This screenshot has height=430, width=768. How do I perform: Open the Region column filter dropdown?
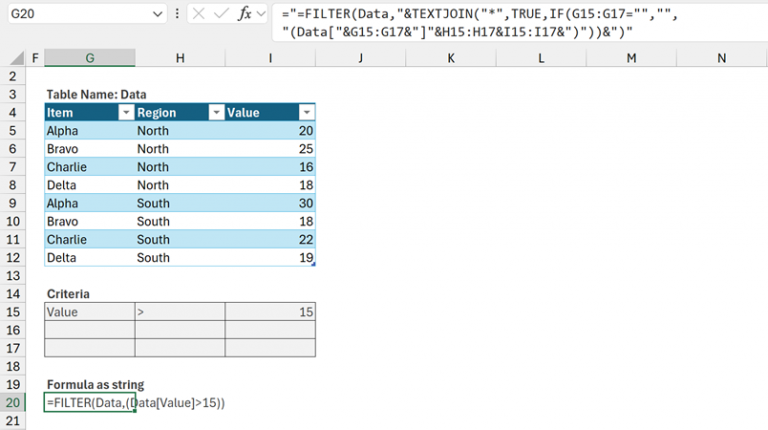216,113
